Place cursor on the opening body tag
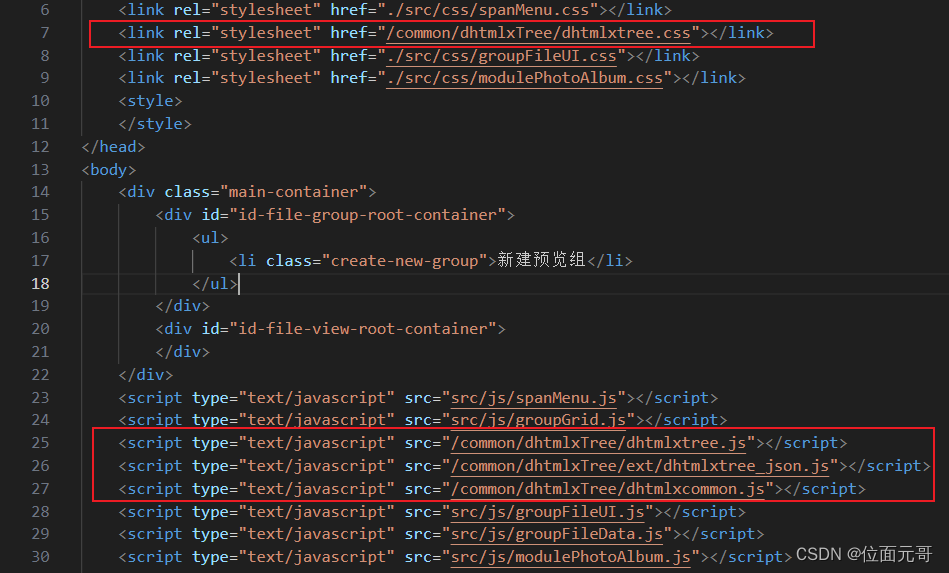Image resolution: width=949 pixels, height=573 pixels. pos(109,170)
